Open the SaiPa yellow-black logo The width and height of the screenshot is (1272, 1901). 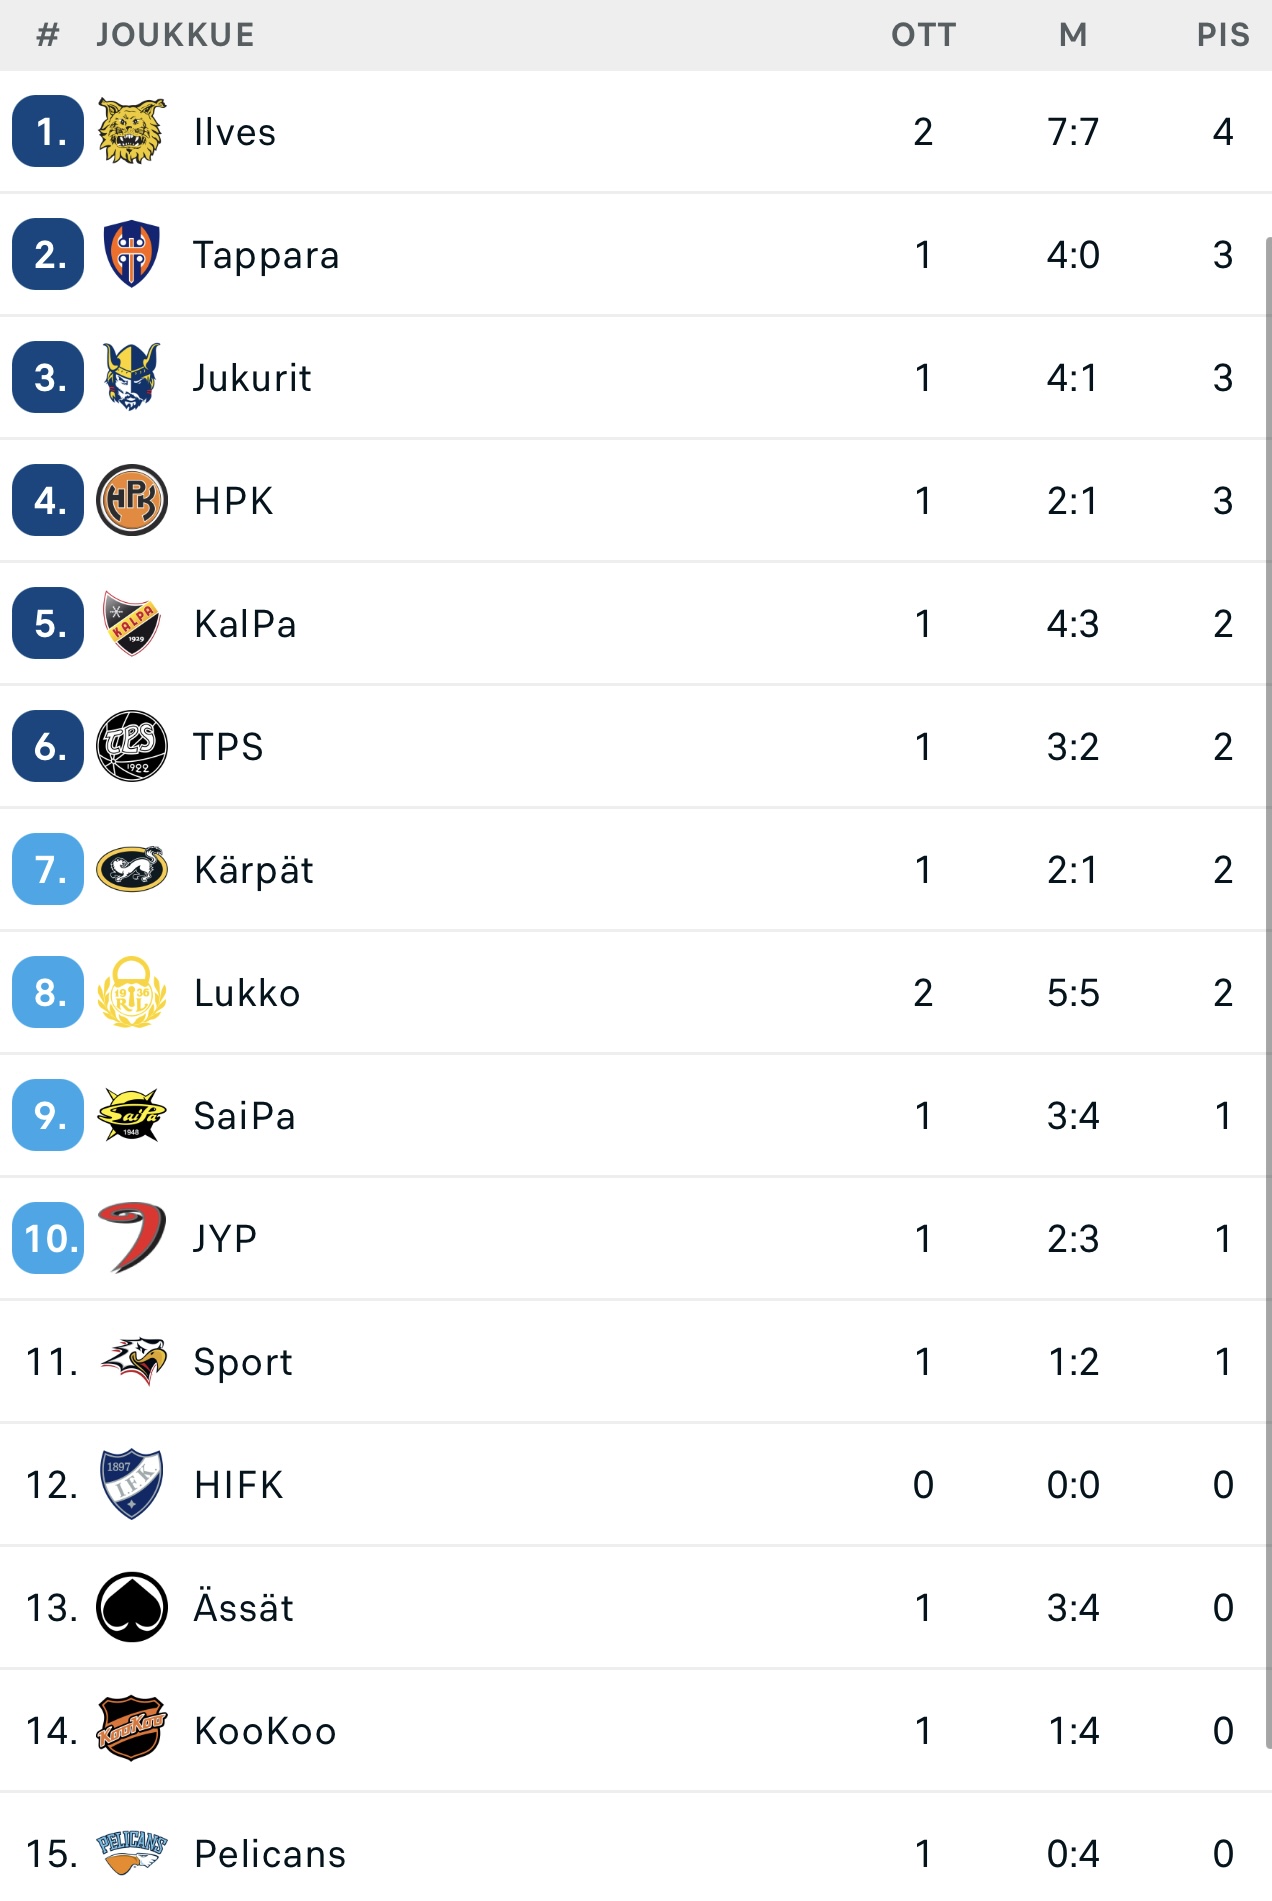131,1115
